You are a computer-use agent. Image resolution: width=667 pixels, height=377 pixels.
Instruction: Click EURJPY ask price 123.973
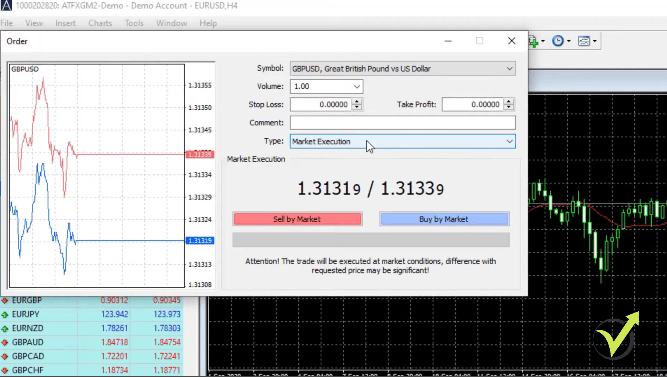[167, 315]
